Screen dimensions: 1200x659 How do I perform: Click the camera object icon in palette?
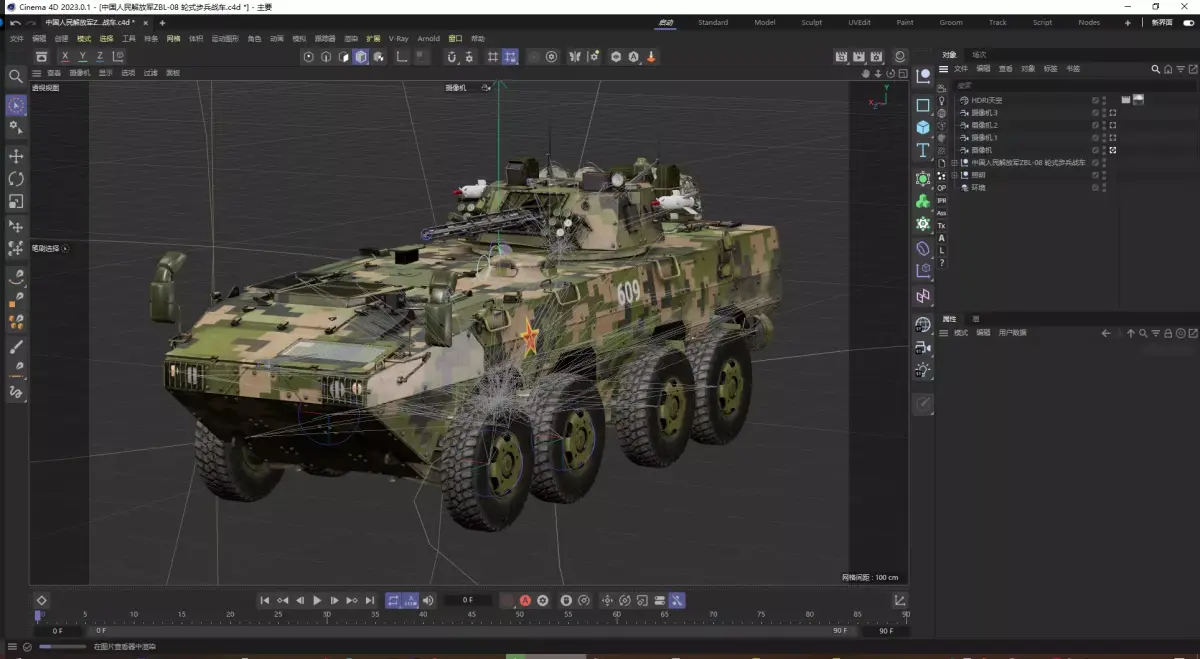(922, 347)
